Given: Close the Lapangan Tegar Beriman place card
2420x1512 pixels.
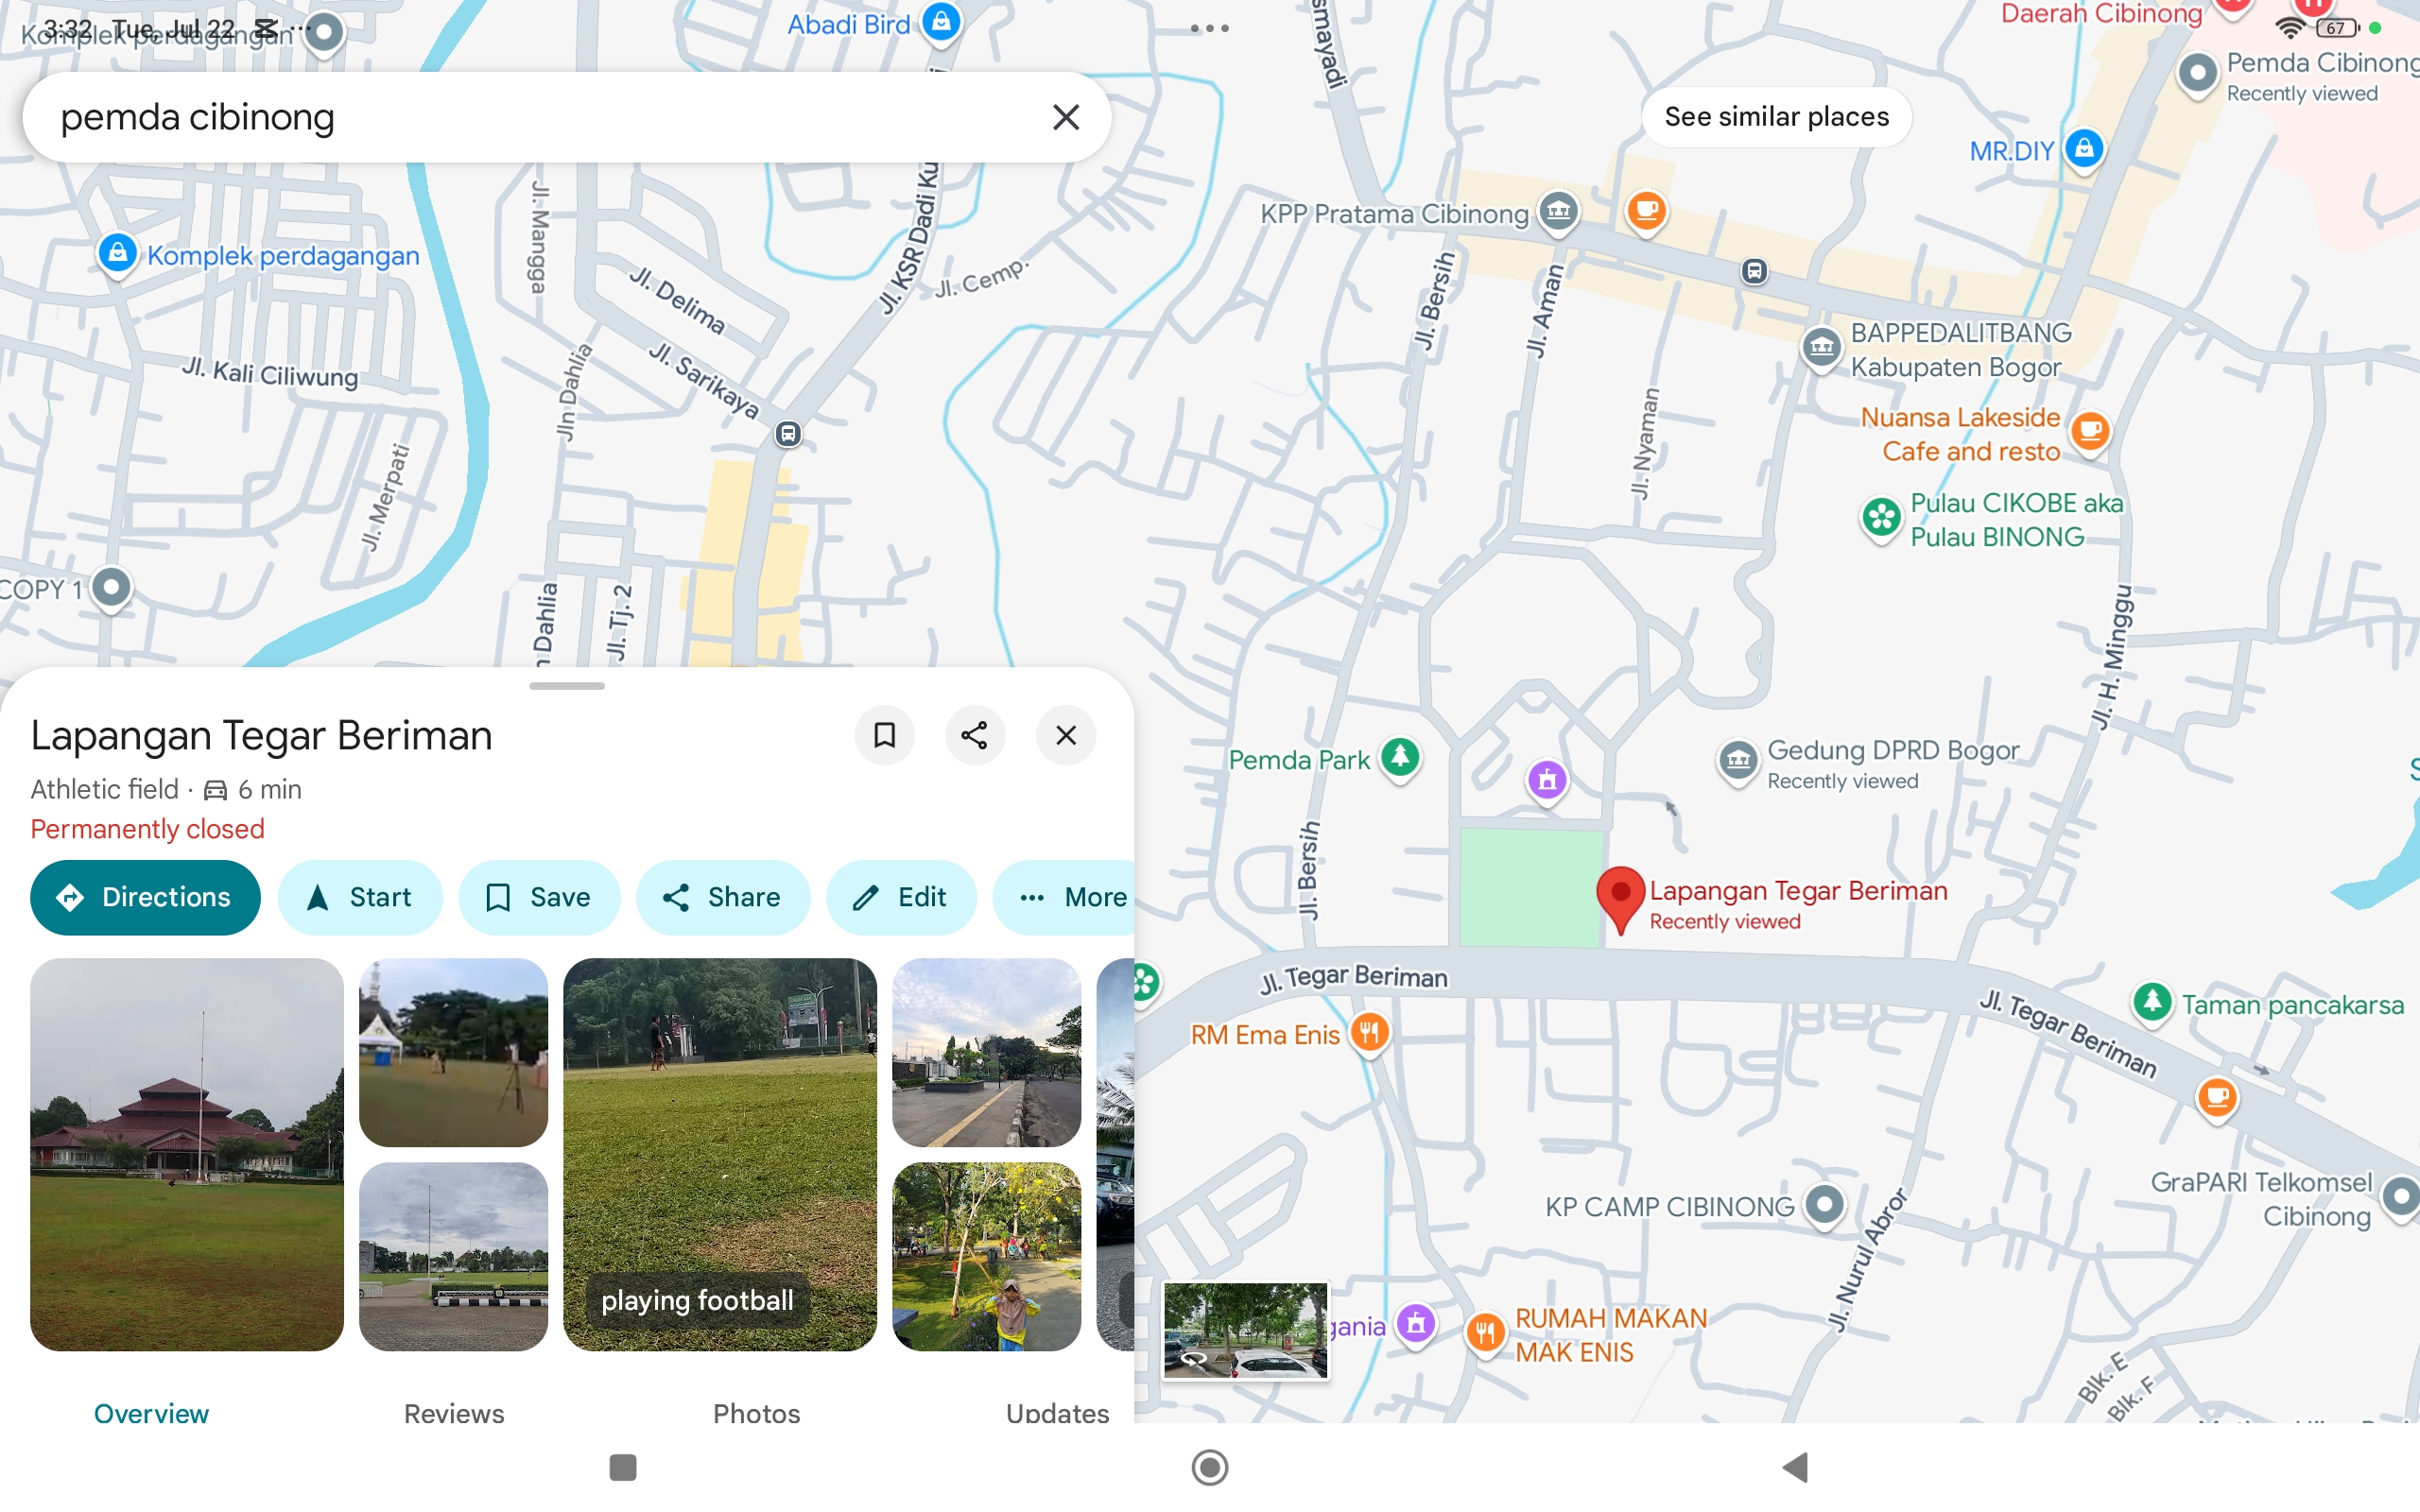Looking at the screenshot, I should (x=1065, y=735).
